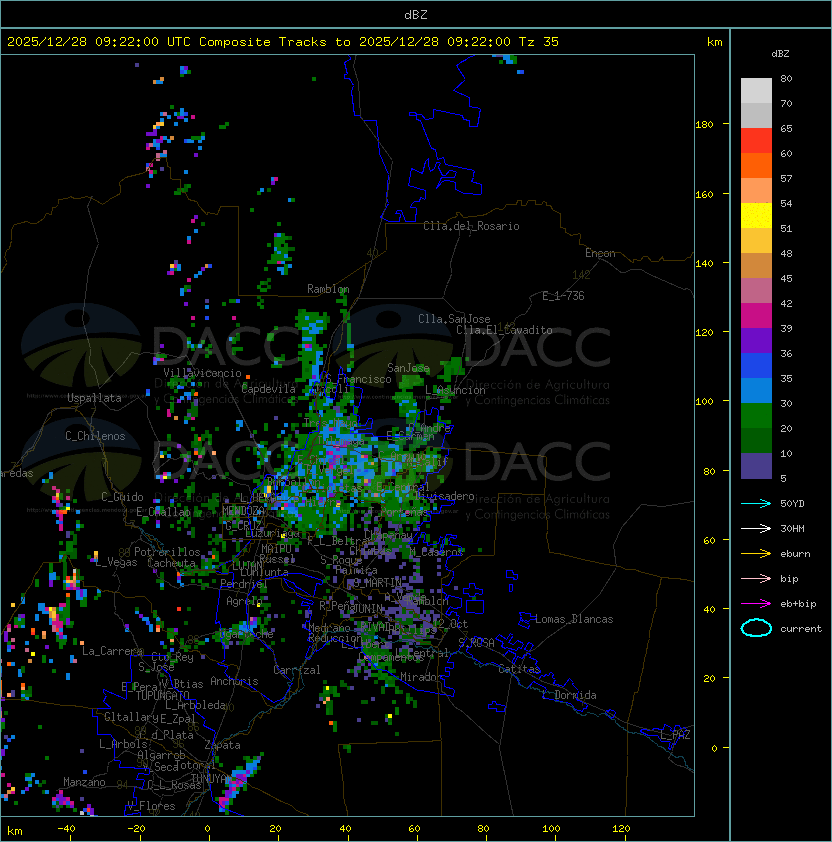Viewport: 832px width, 842px height.
Task: Click the 'dBZ' title at top center
Action: click(x=416, y=14)
